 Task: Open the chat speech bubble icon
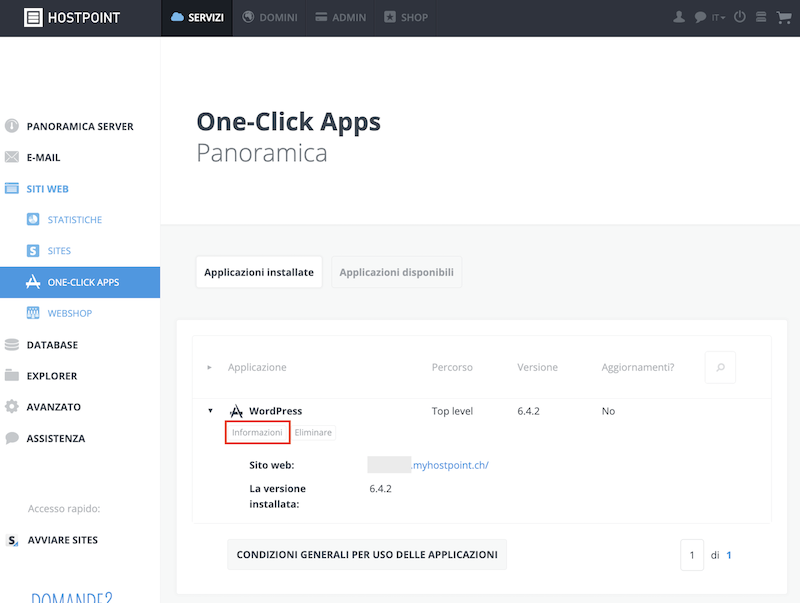pyautogui.click(x=700, y=17)
